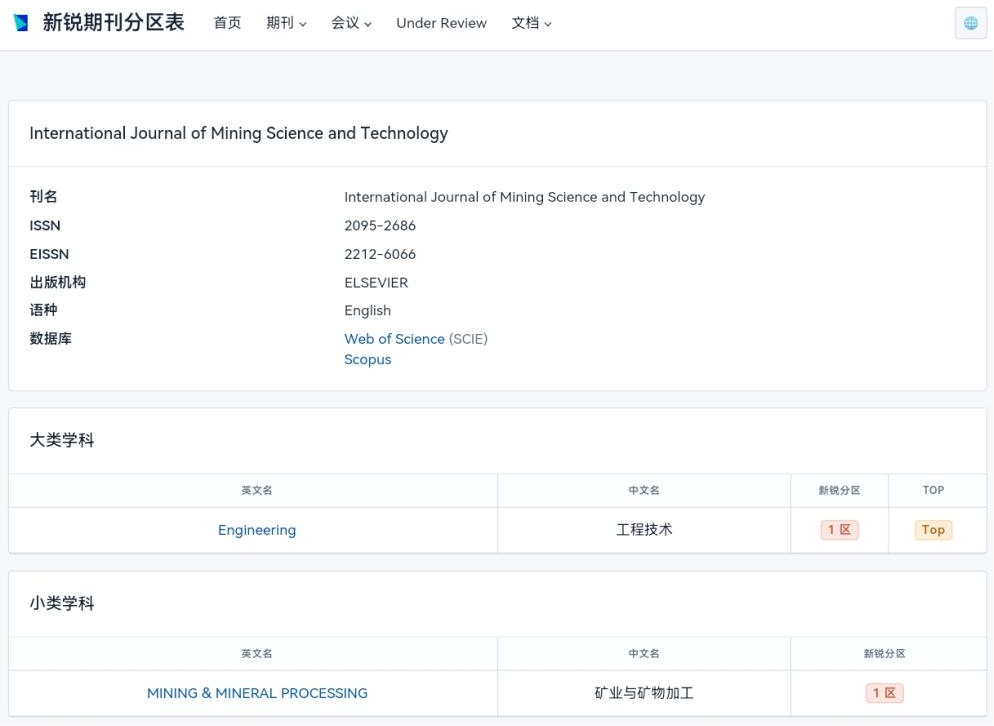The height and width of the screenshot is (726, 994).
Task: Open the Scopus database link
Action: point(367,360)
